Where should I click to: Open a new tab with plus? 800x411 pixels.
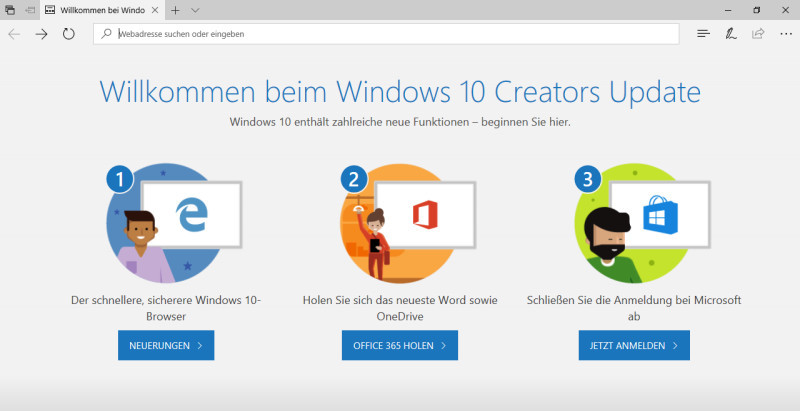coord(175,10)
